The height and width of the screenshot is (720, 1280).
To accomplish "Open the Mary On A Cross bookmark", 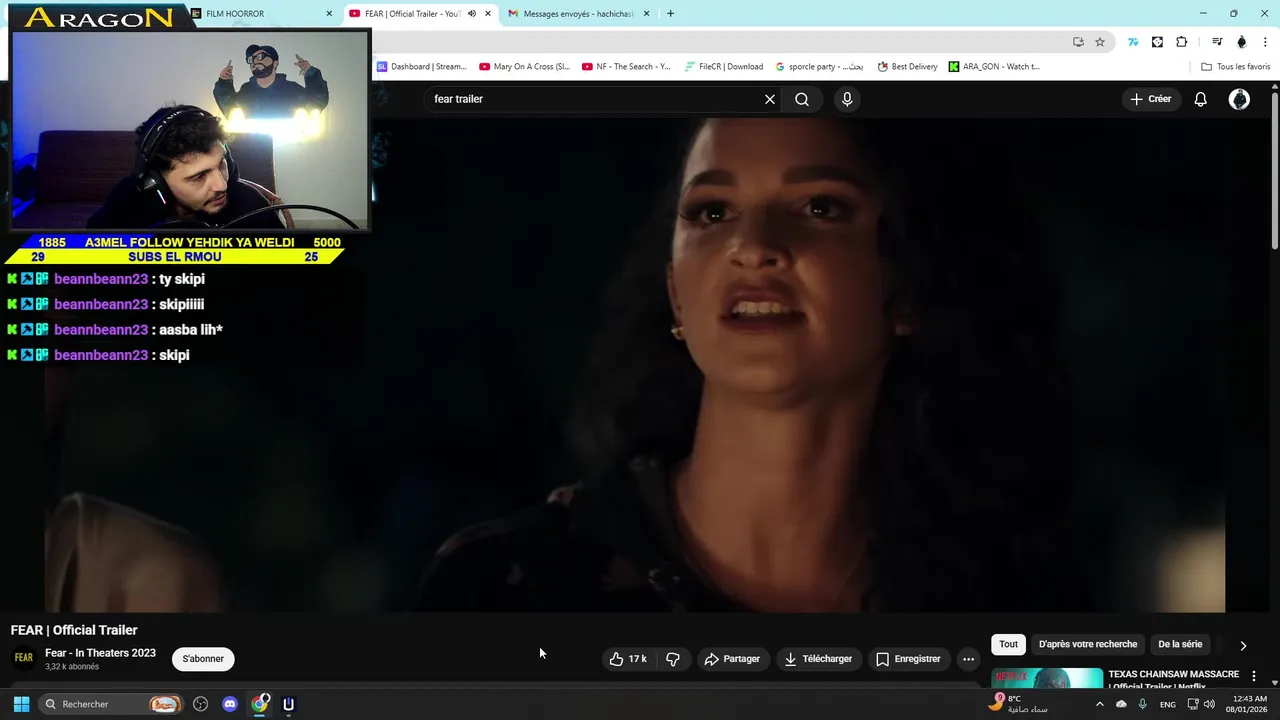I will tap(525, 67).
